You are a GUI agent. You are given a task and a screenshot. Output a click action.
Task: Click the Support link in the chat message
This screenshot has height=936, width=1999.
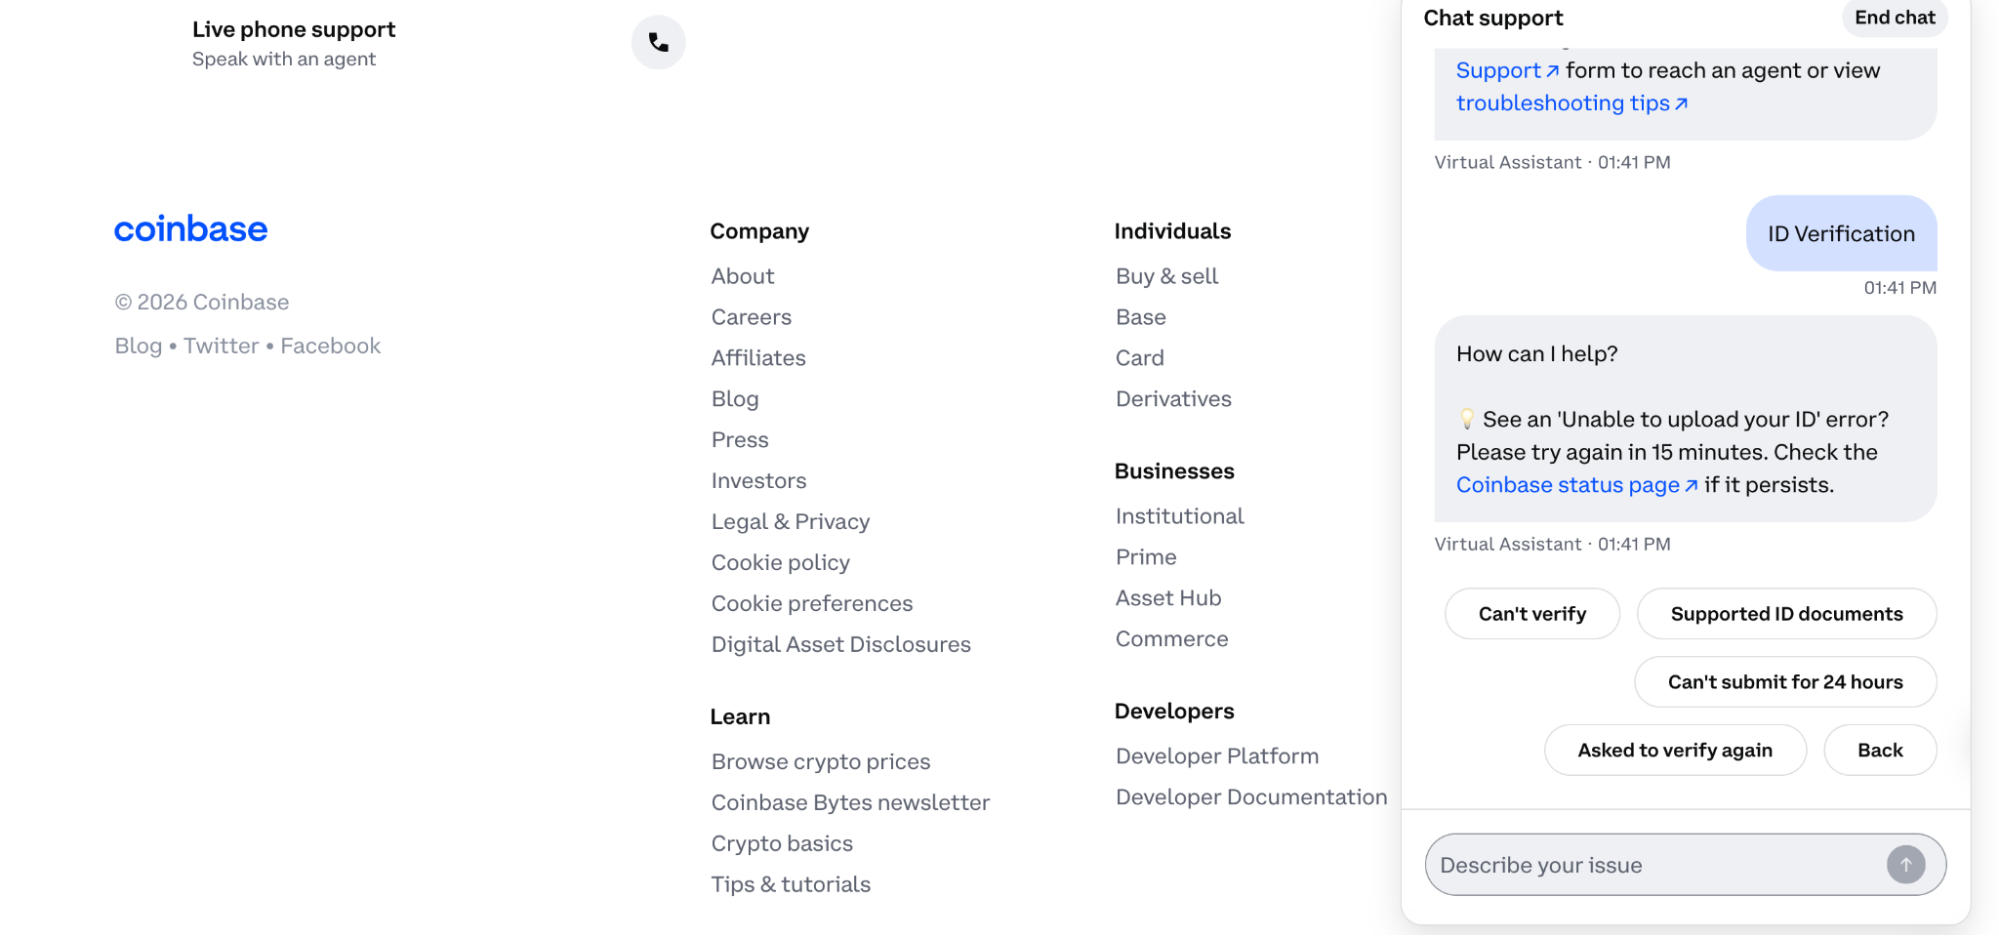(1501, 70)
